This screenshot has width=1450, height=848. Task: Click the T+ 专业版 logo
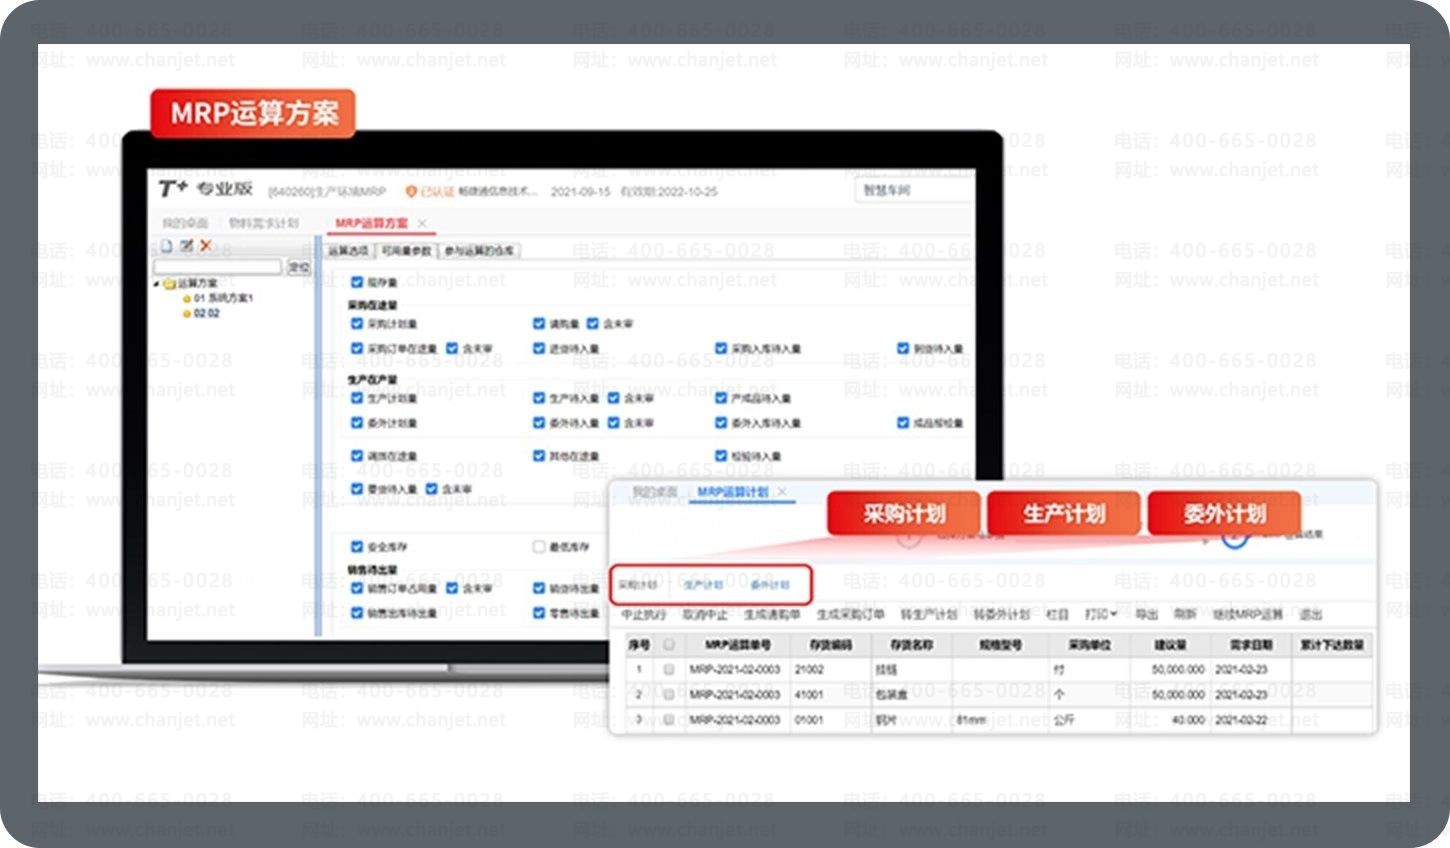[206, 189]
